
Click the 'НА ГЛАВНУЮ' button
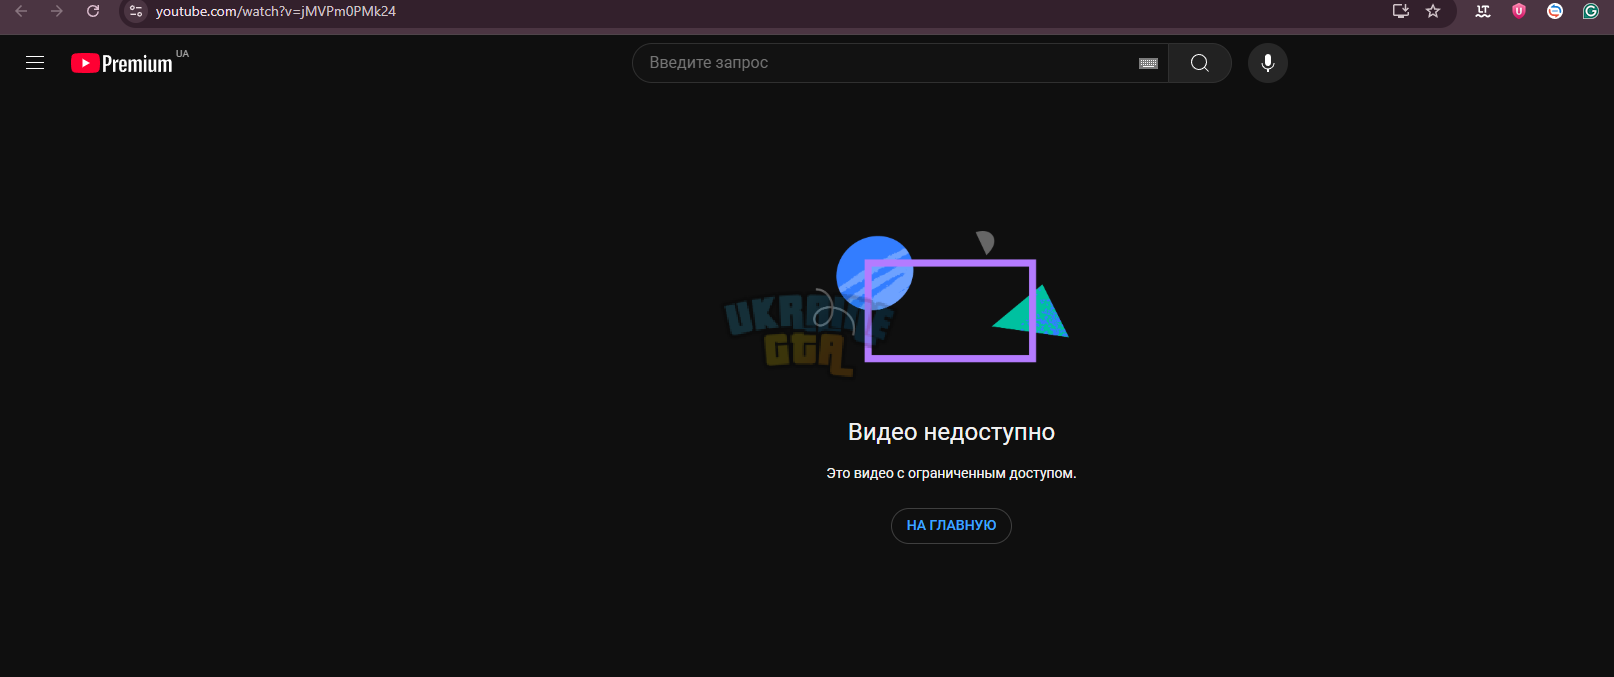click(951, 525)
